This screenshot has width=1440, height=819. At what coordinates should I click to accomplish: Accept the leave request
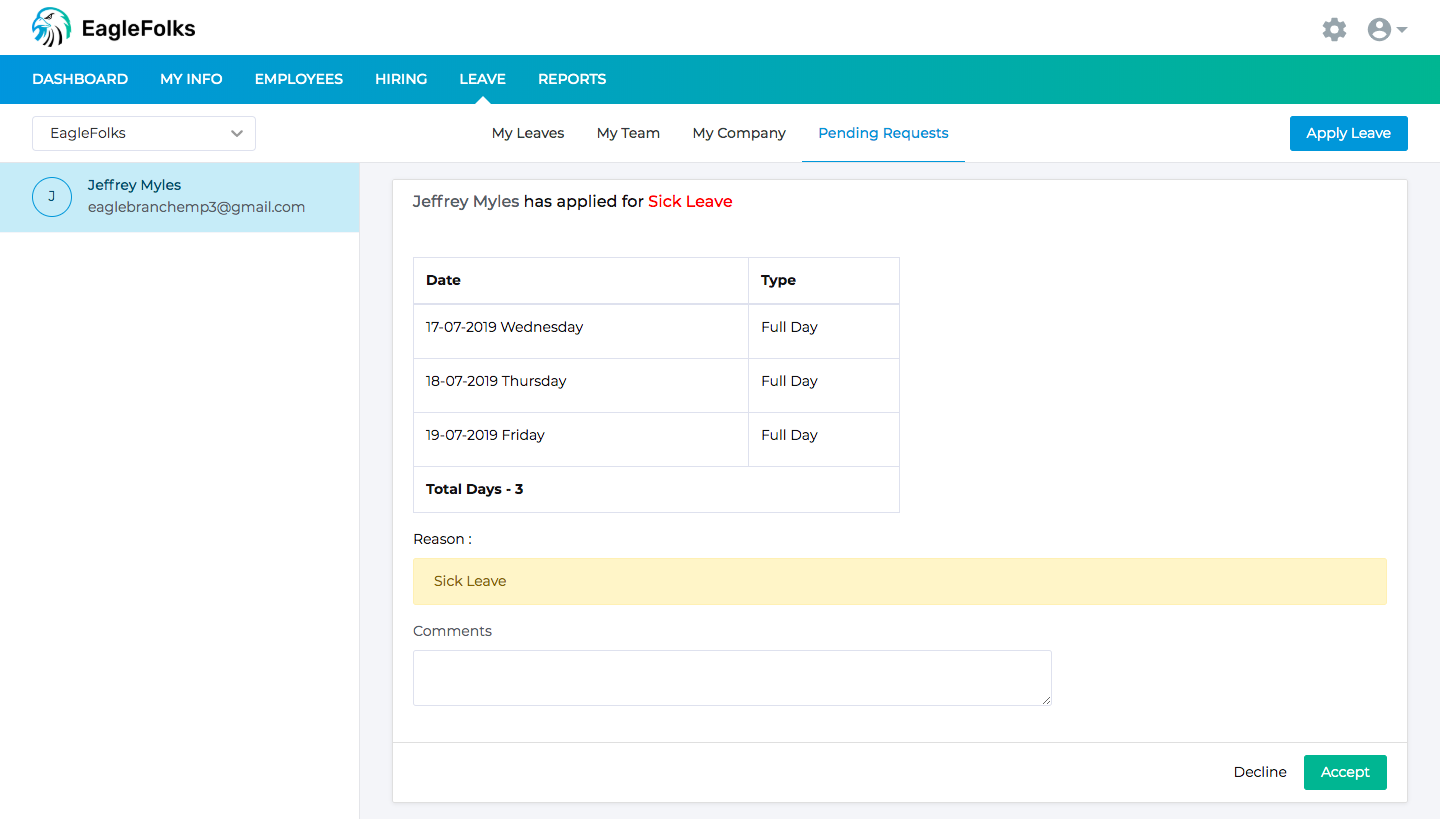[1345, 772]
